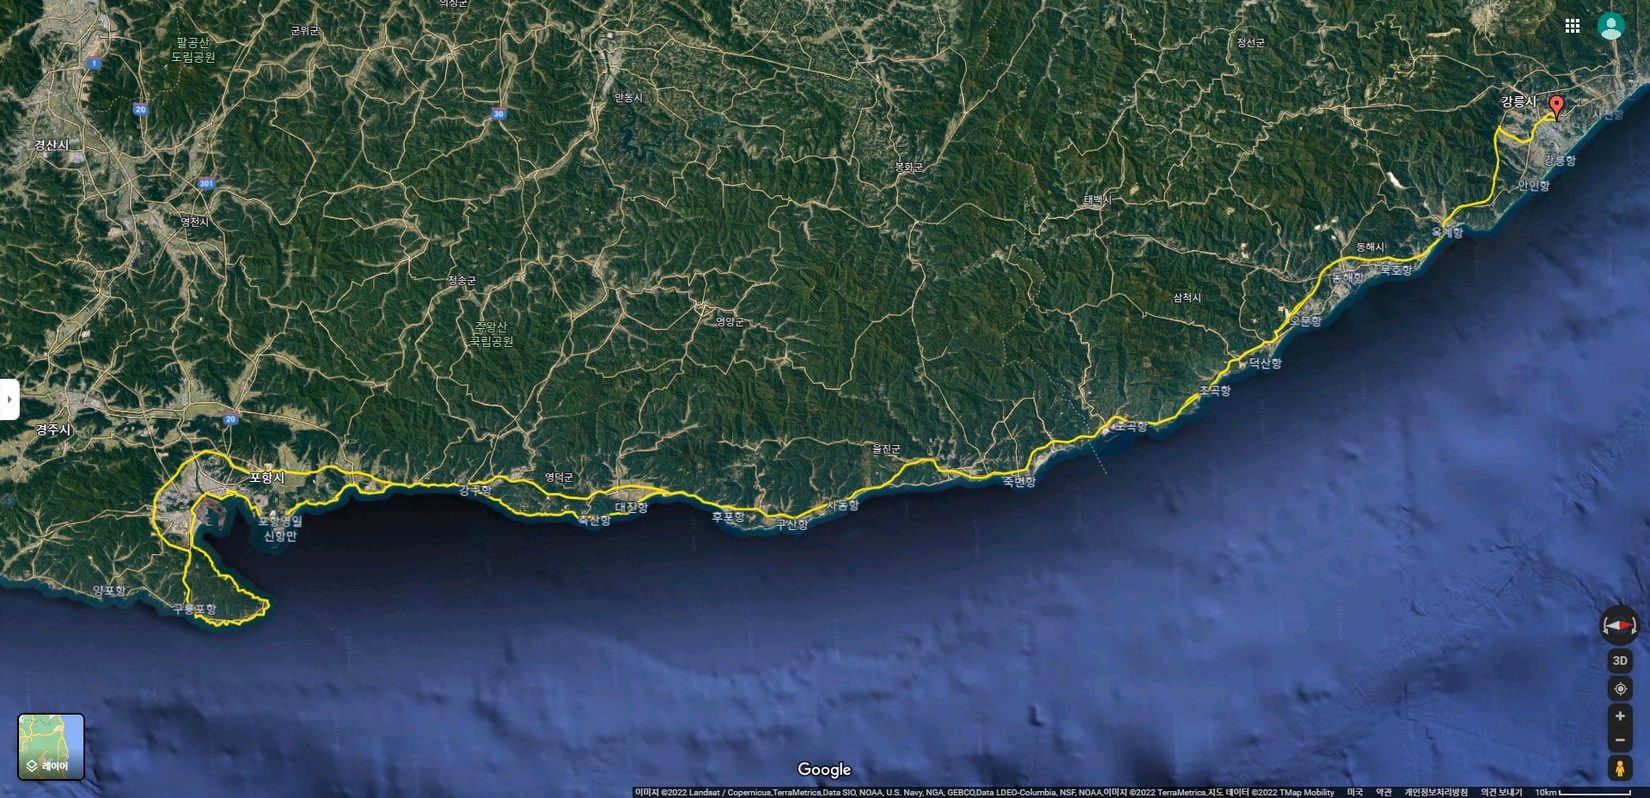Click the 안인항 port label
Viewport: 1650px width, 798px height.
[x=1534, y=186]
